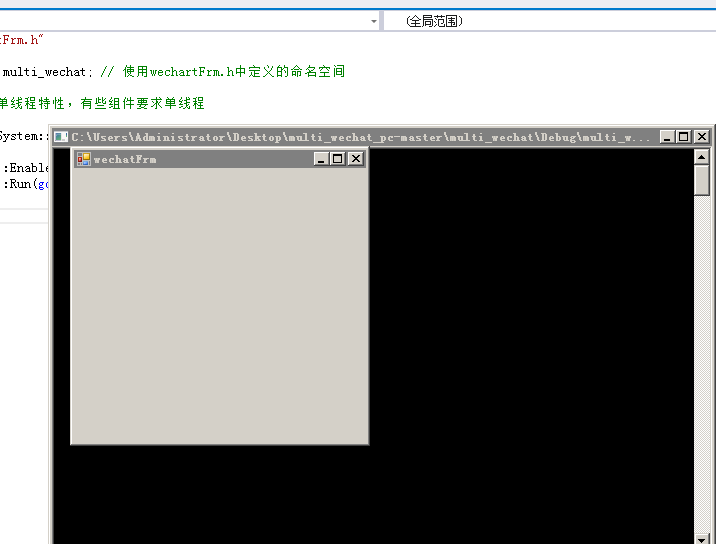
Task: Minimize the console window
Action: pos(667,137)
